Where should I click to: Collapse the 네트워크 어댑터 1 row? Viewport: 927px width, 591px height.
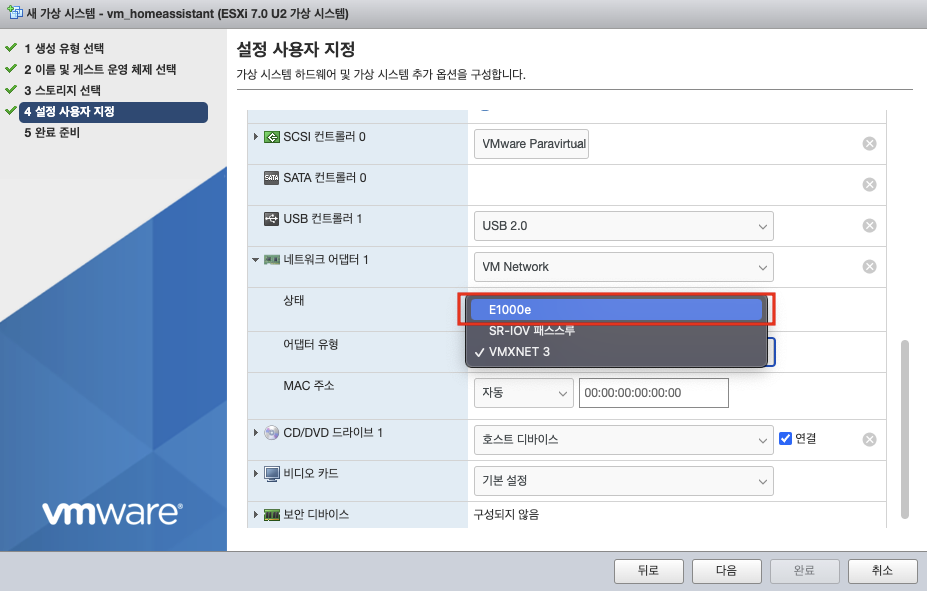coord(255,259)
